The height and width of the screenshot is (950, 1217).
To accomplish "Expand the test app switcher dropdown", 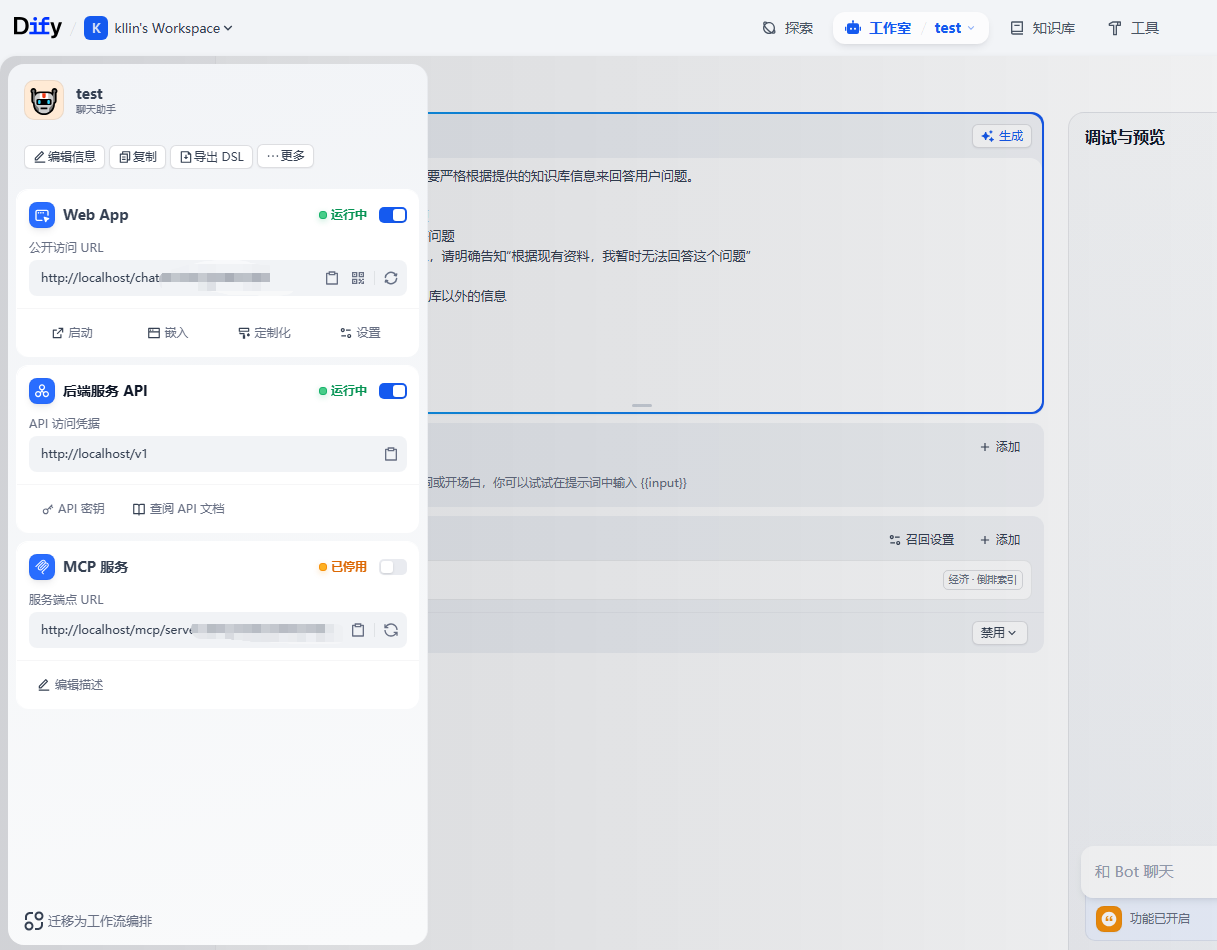I will tap(955, 28).
